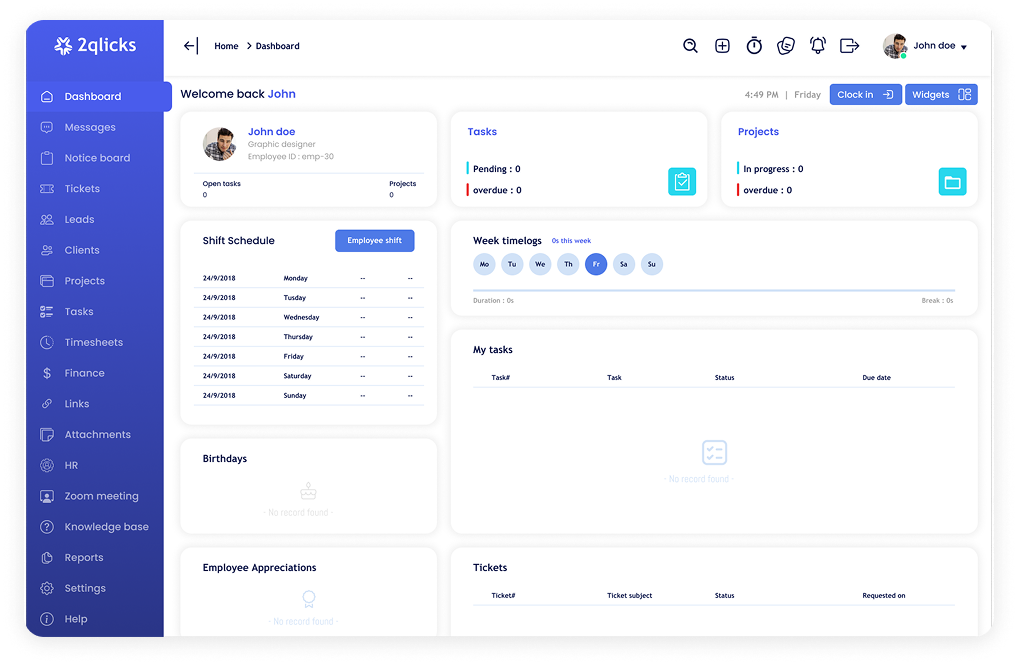1018x665 pixels.
Task: Click the Knowledge base question icon
Action: (x=47, y=527)
